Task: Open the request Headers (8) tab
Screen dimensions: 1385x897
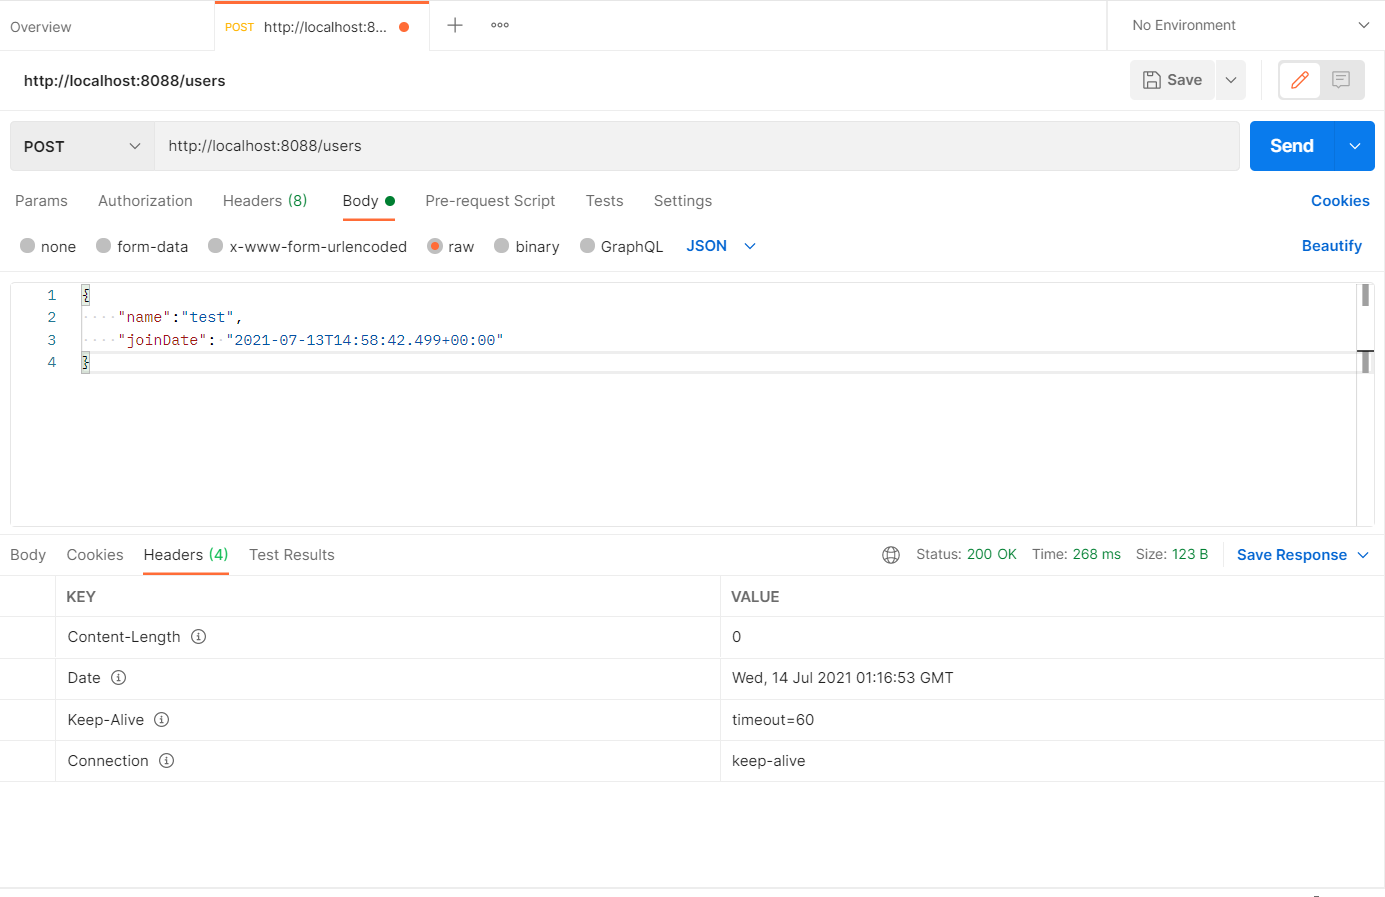Action: pyautogui.click(x=265, y=201)
